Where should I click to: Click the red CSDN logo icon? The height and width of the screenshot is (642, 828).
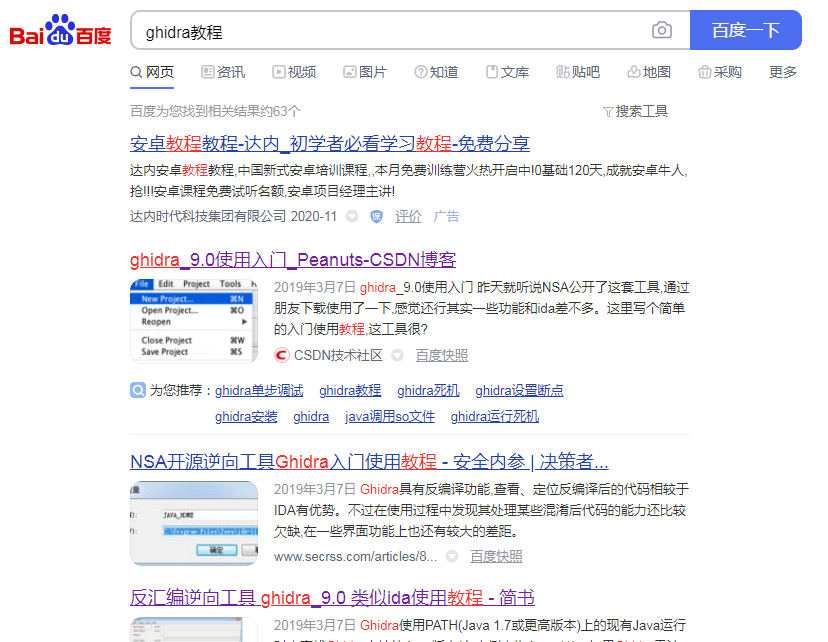point(281,355)
